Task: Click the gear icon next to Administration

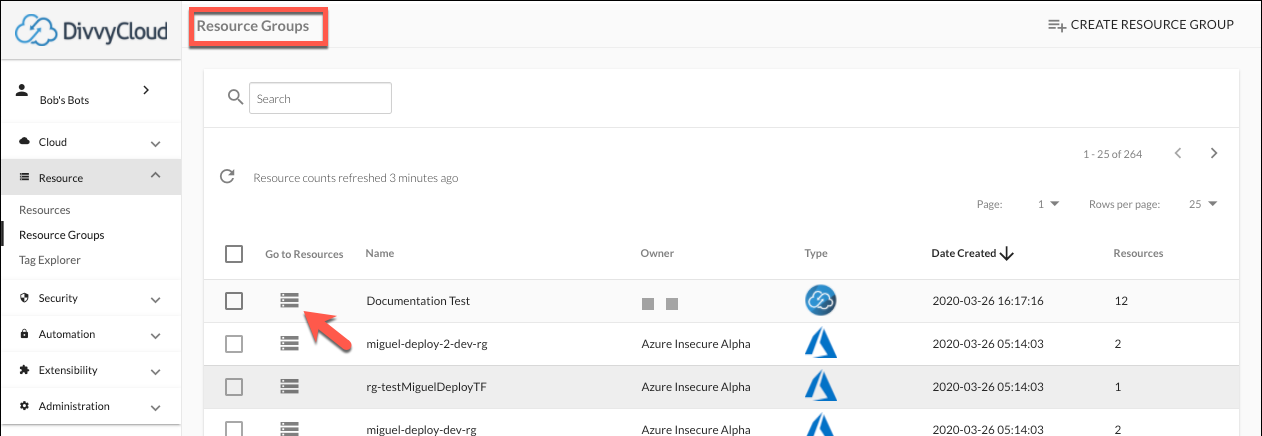Action: (x=25, y=406)
